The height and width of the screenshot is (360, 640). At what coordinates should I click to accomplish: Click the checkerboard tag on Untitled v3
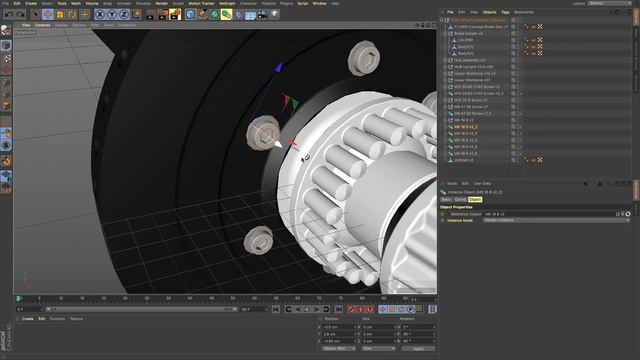coord(540,160)
